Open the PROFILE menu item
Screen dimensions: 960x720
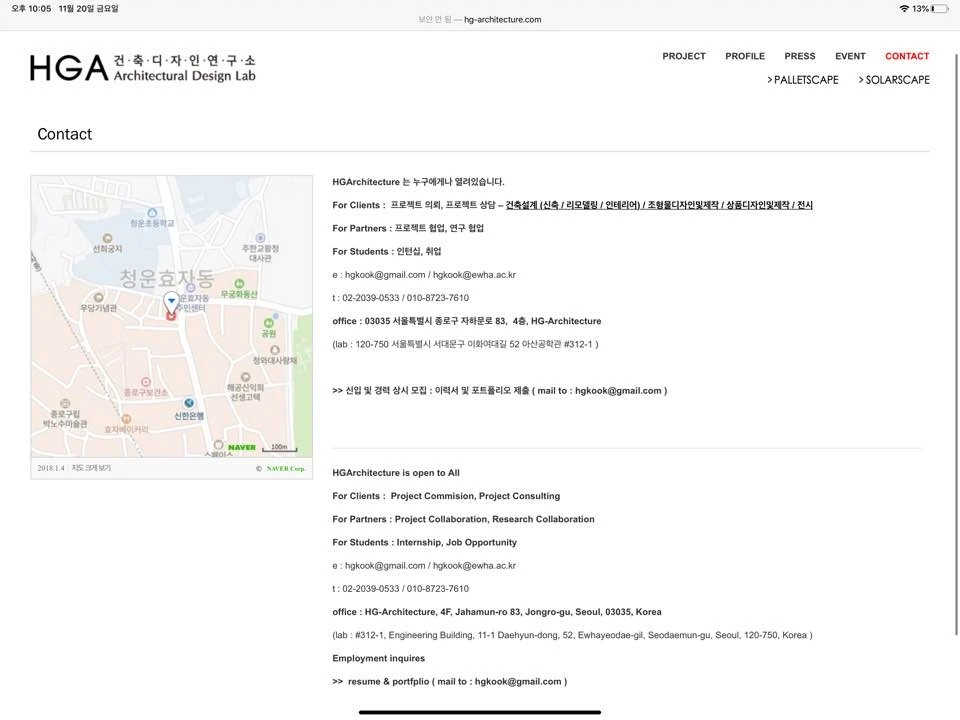click(744, 56)
